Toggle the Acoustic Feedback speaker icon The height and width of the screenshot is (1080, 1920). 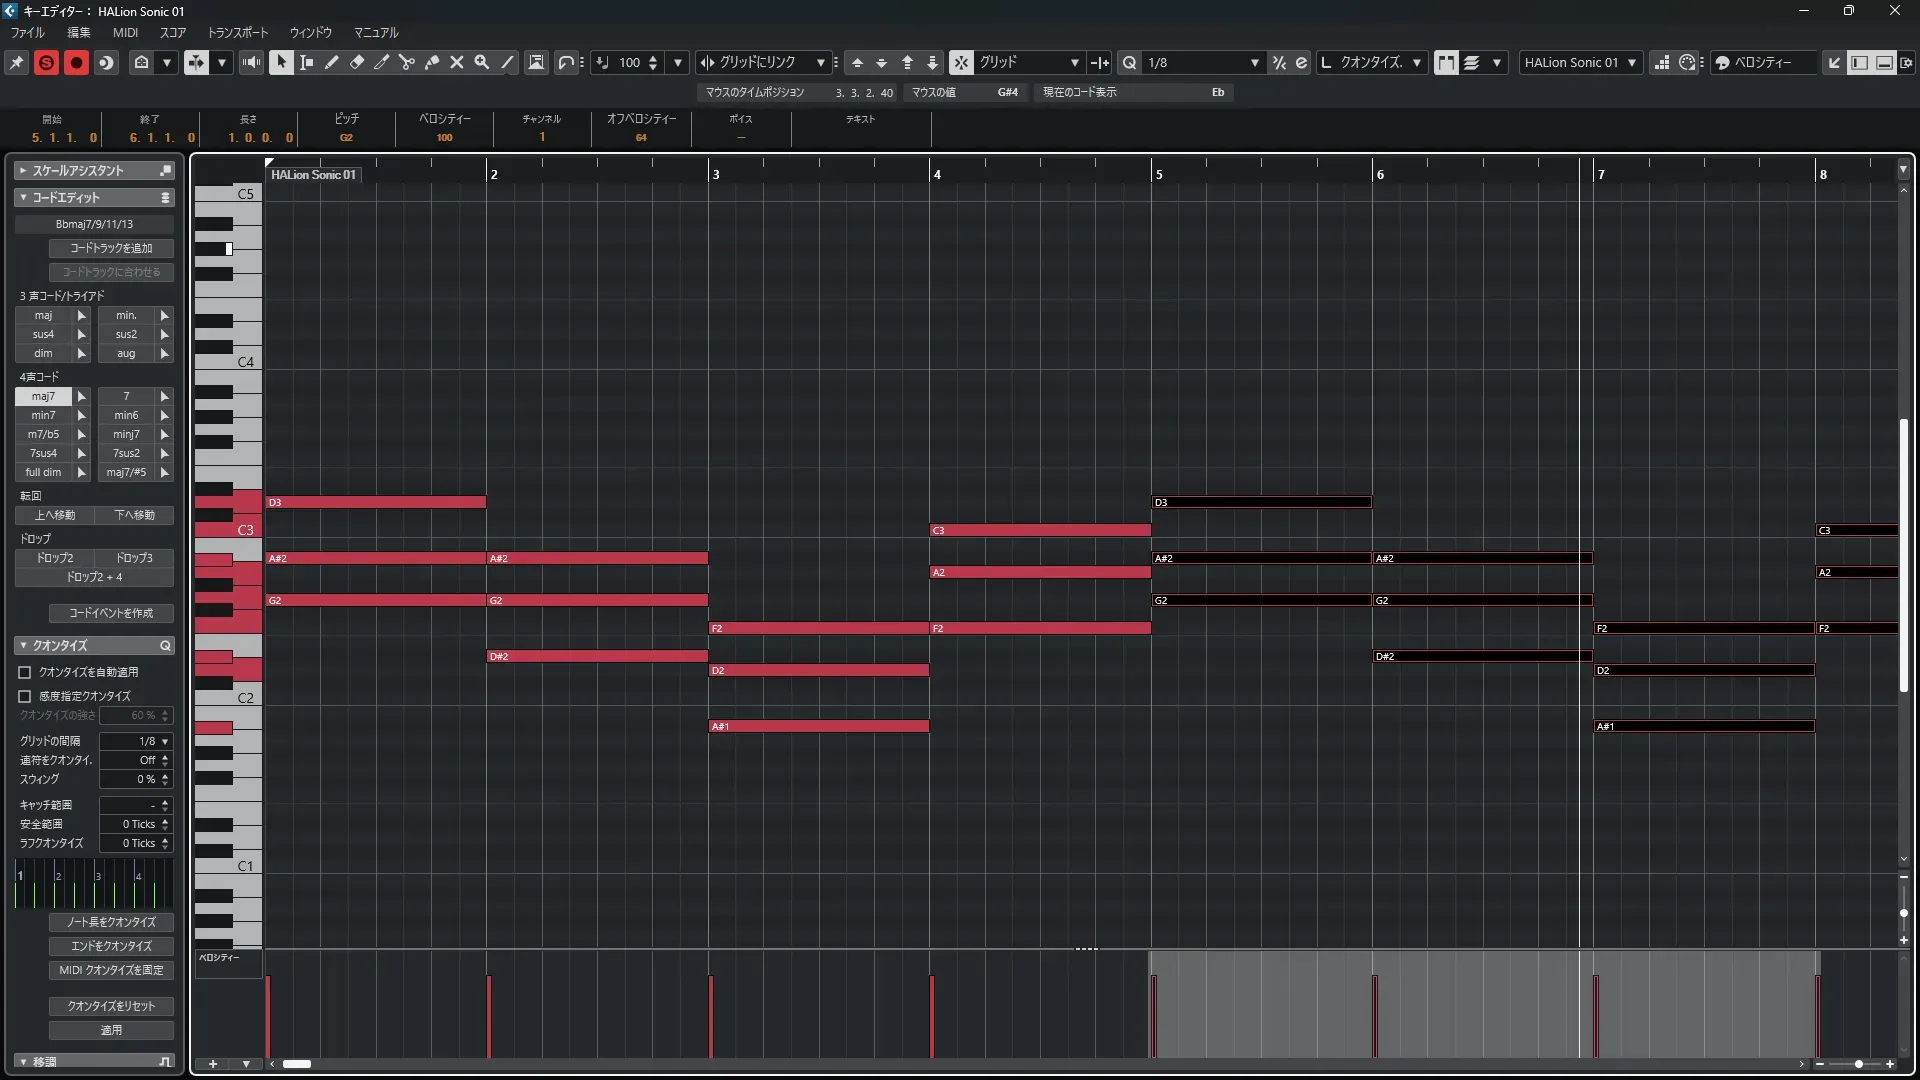pos(251,62)
